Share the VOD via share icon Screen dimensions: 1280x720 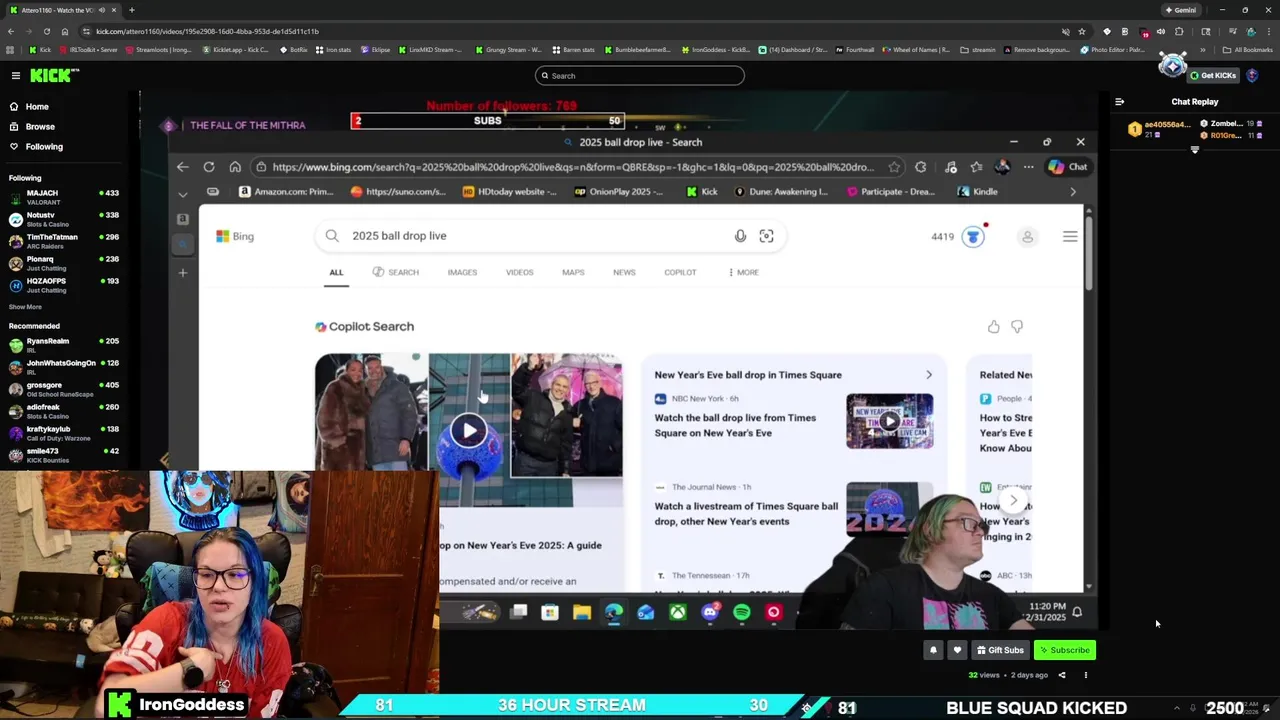coord(1062,675)
